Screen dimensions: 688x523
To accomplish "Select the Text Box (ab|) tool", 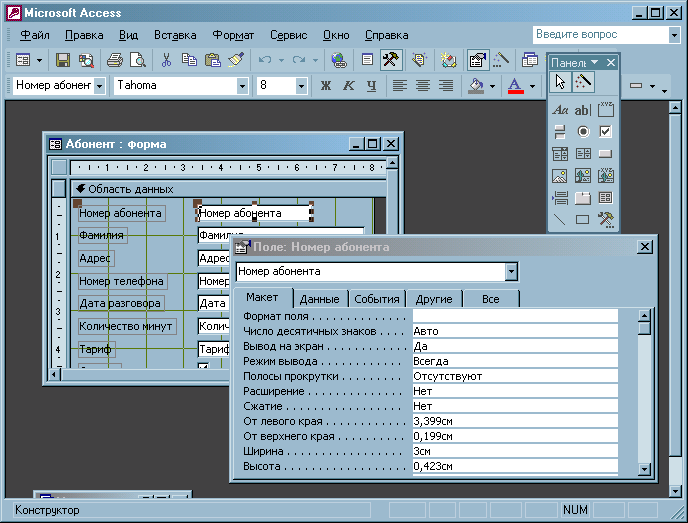I will [x=583, y=110].
